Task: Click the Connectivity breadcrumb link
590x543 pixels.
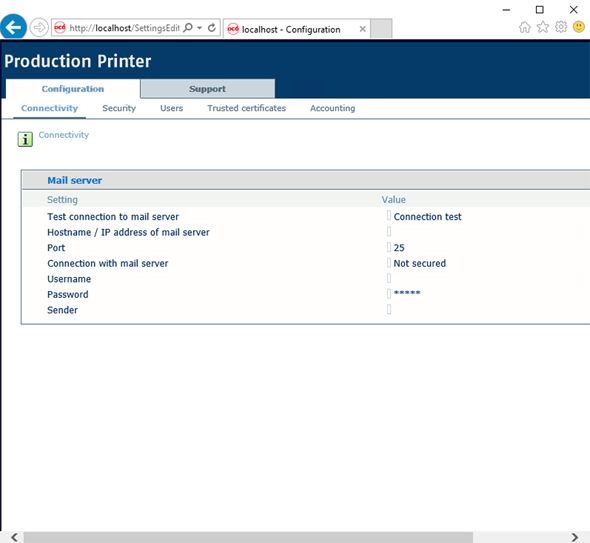Action: coord(64,135)
